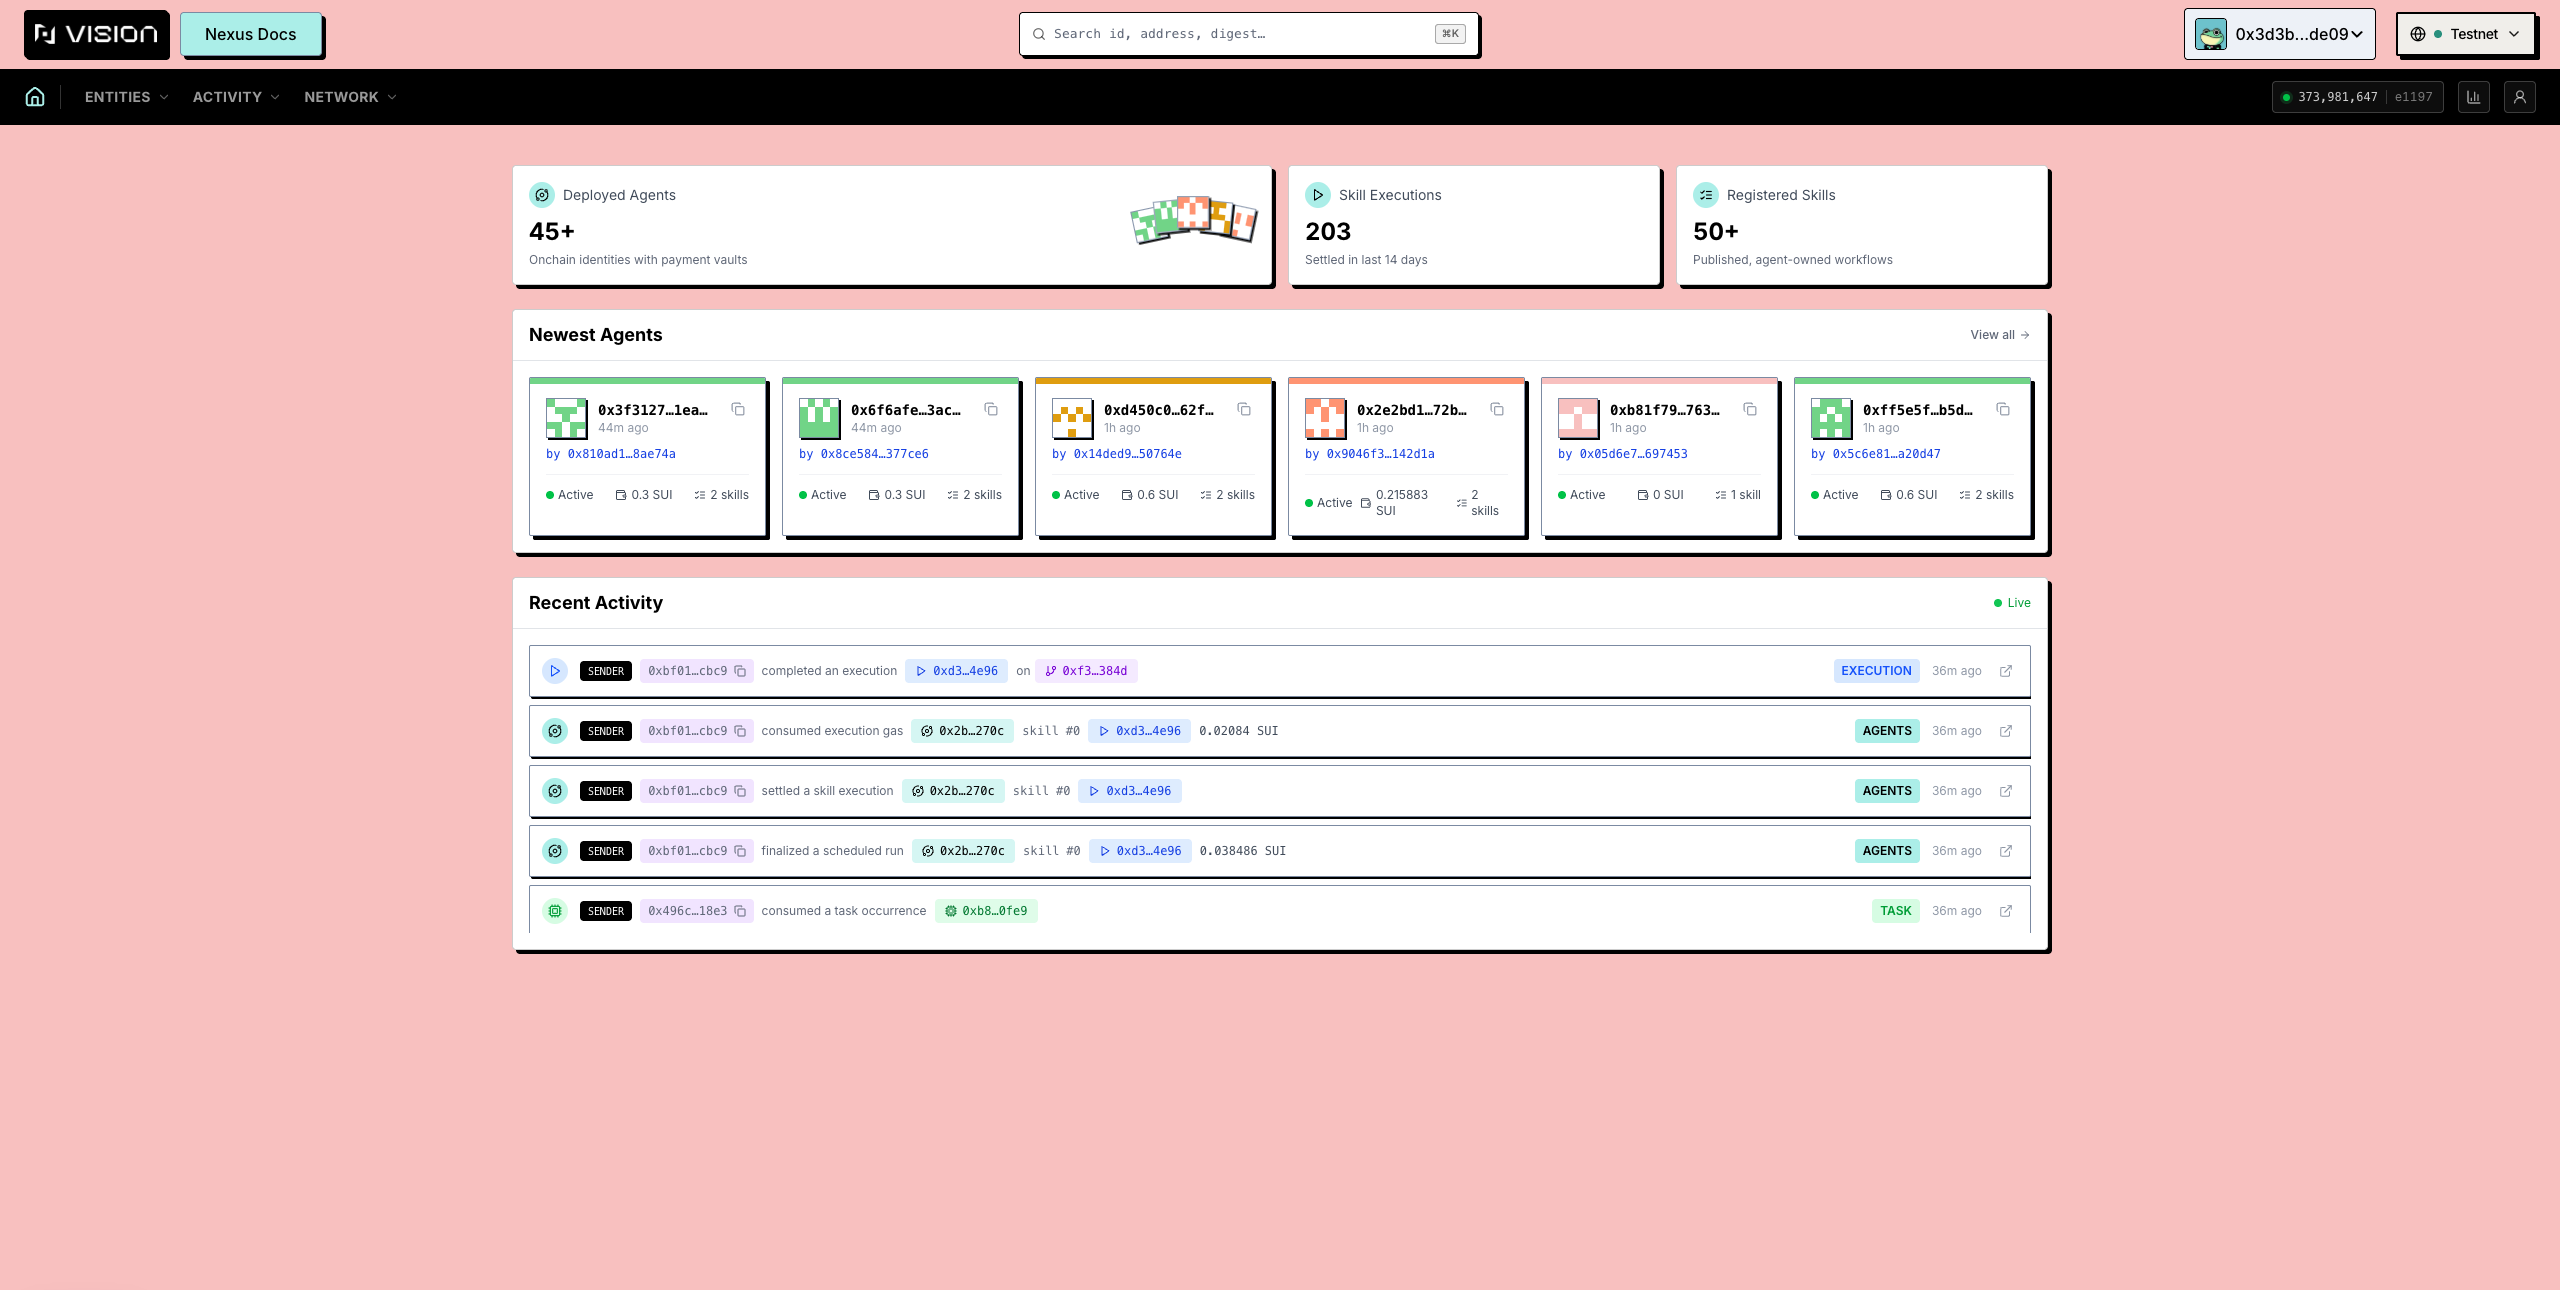
Task: Copy sender address in completed an execution row
Action: (x=740, y=671)
